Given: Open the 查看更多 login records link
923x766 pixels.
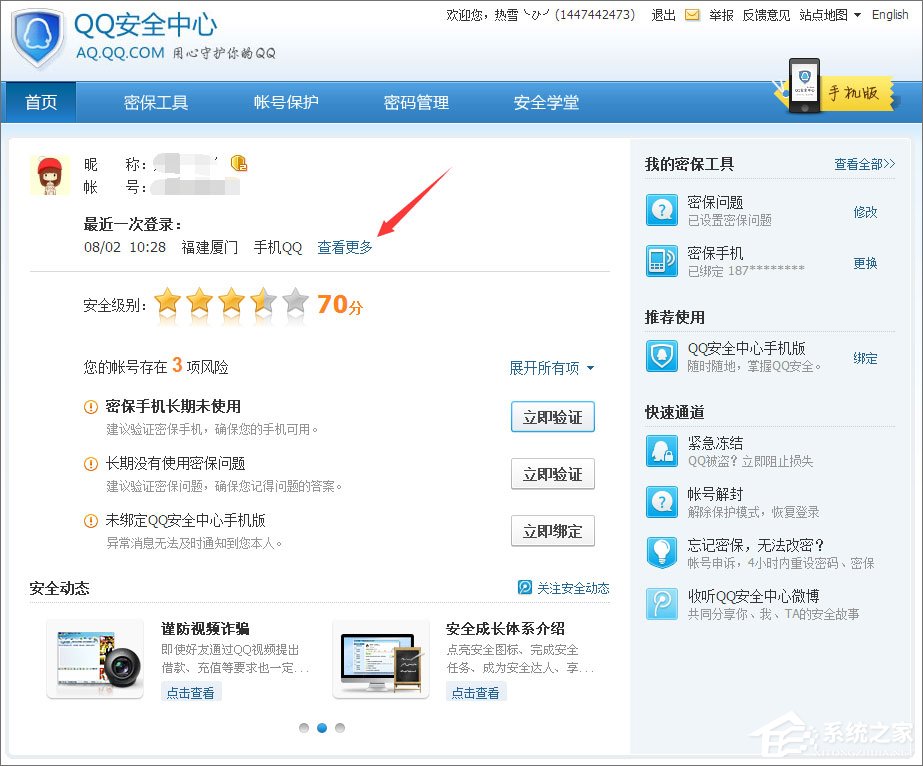Looking at the screenshot, I should click(344, 247).
